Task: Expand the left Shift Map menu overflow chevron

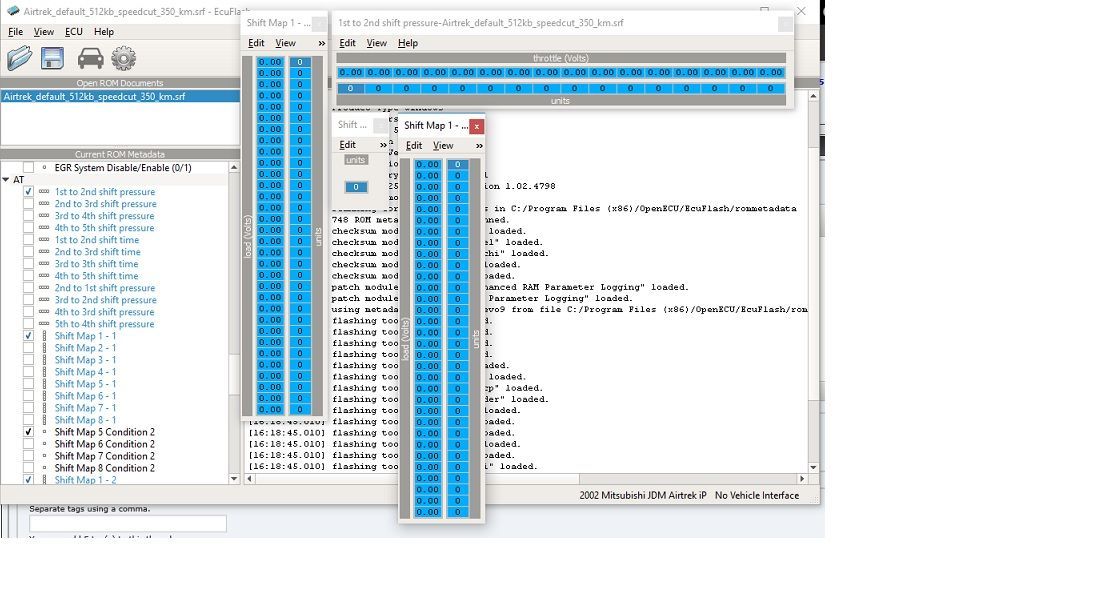Action: pos(321,43)
